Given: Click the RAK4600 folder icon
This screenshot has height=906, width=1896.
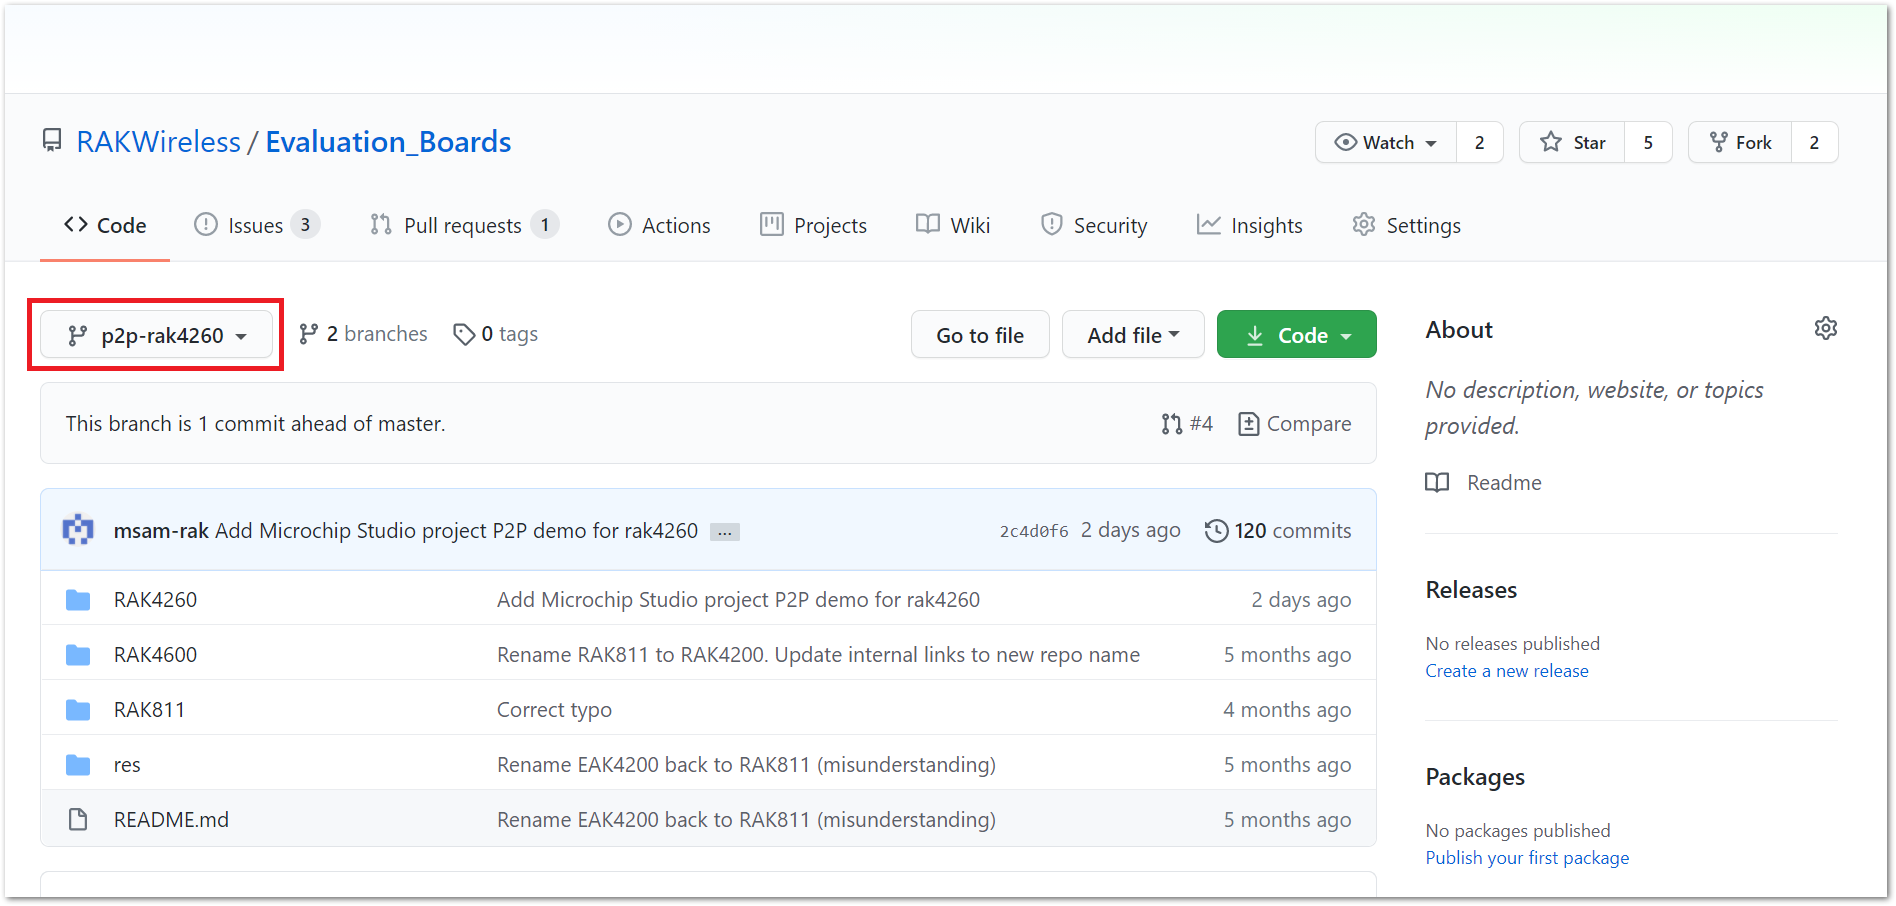Looking at the screenshot, I should point(78,655).
